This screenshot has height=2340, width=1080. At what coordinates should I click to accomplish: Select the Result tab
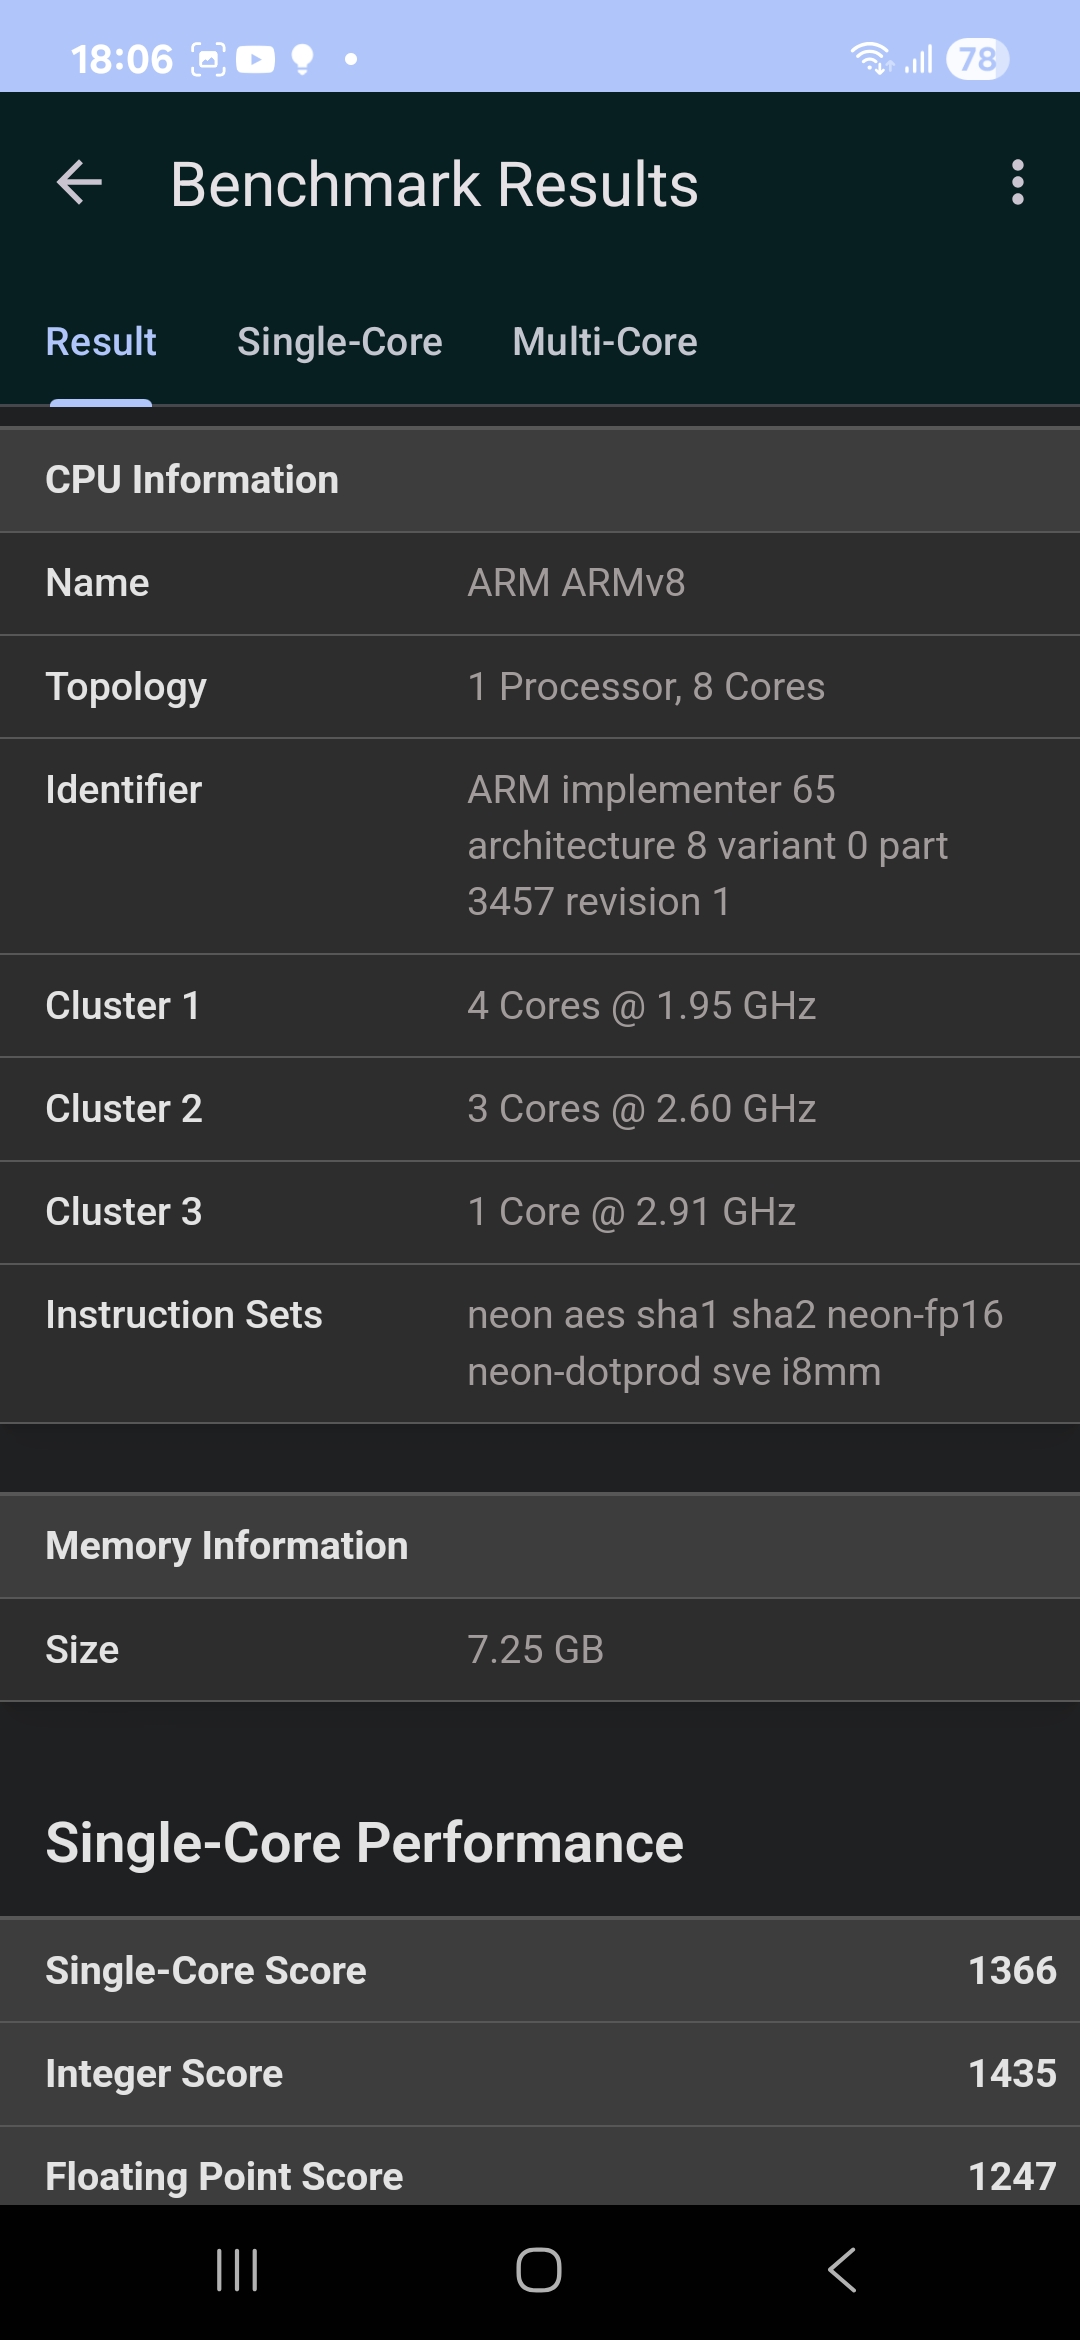coord(101,342)
